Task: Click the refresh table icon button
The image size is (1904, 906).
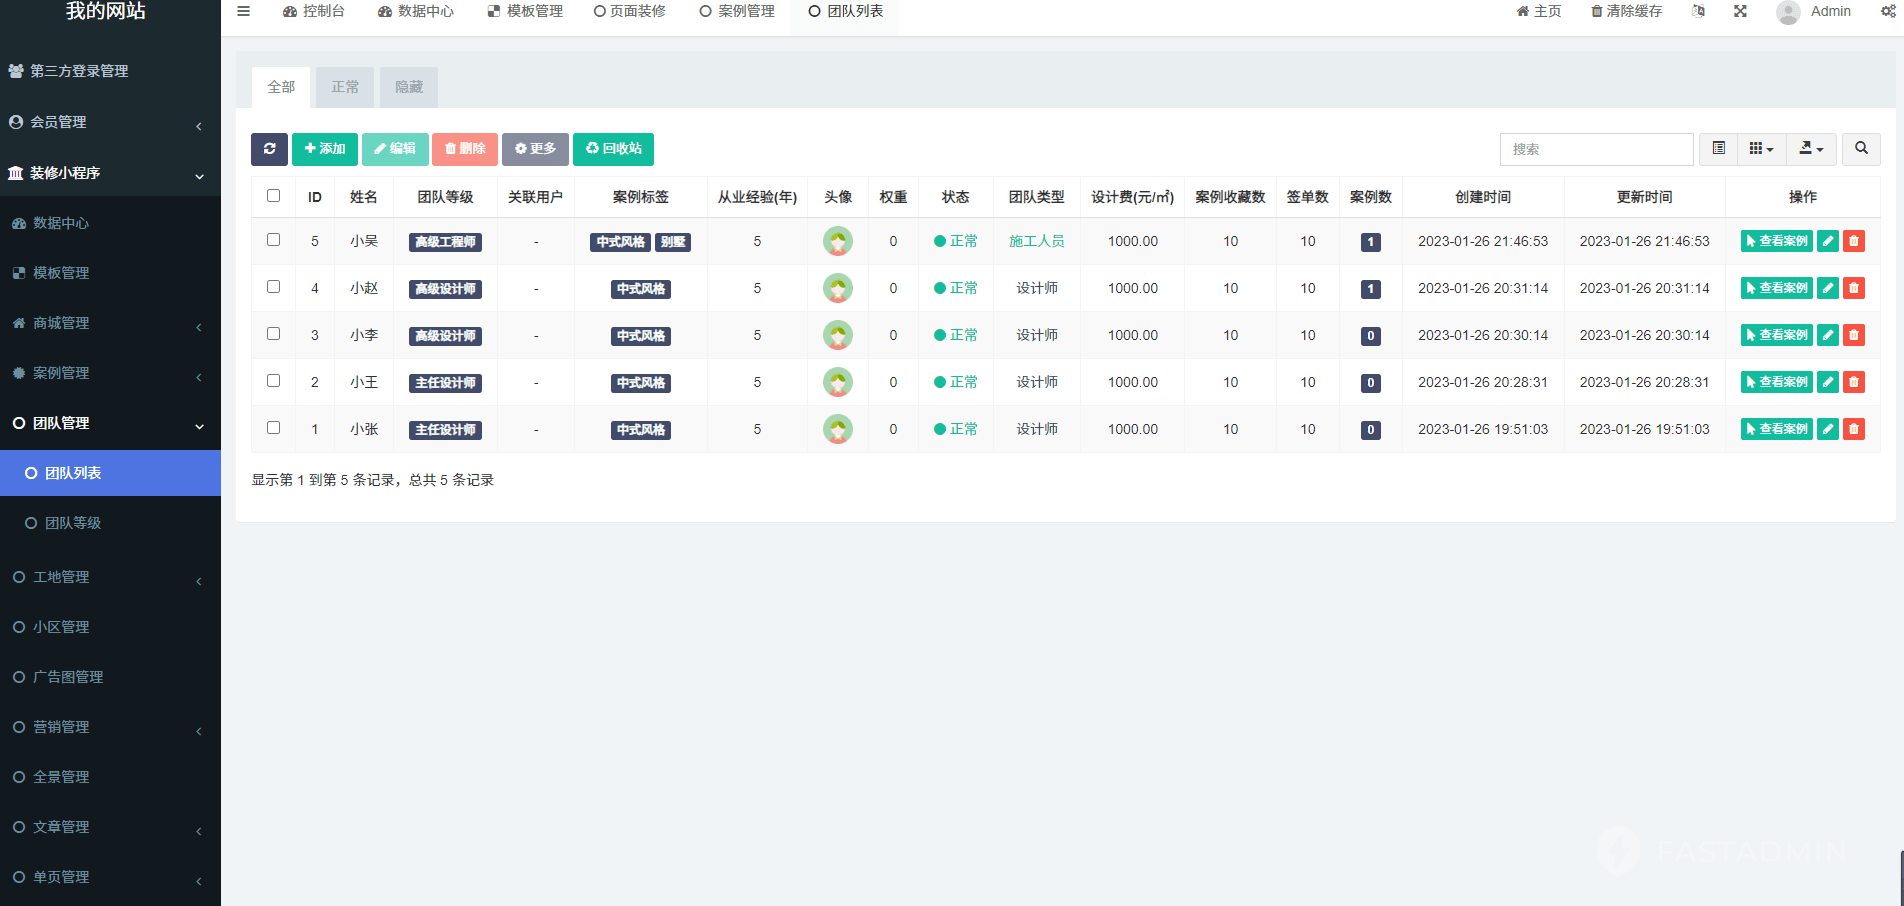Action: (x=269, y=149)
